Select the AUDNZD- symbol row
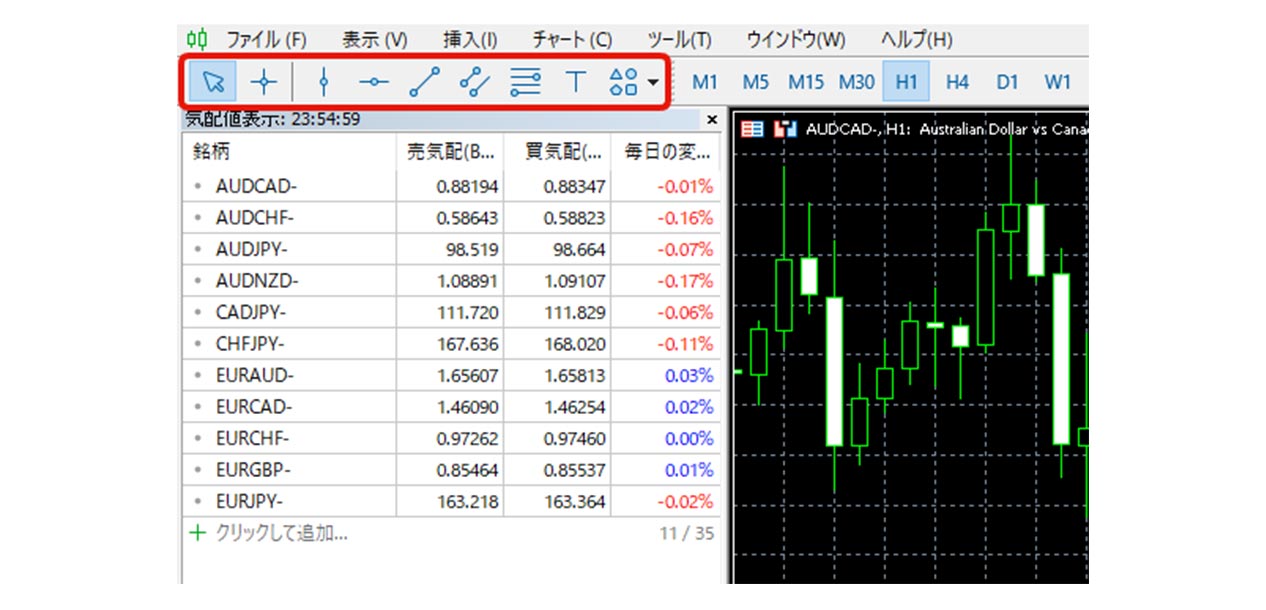Image resolution: width=1266 pixels, height=610 pixels. pyautogui.click(x=451, y=281)
